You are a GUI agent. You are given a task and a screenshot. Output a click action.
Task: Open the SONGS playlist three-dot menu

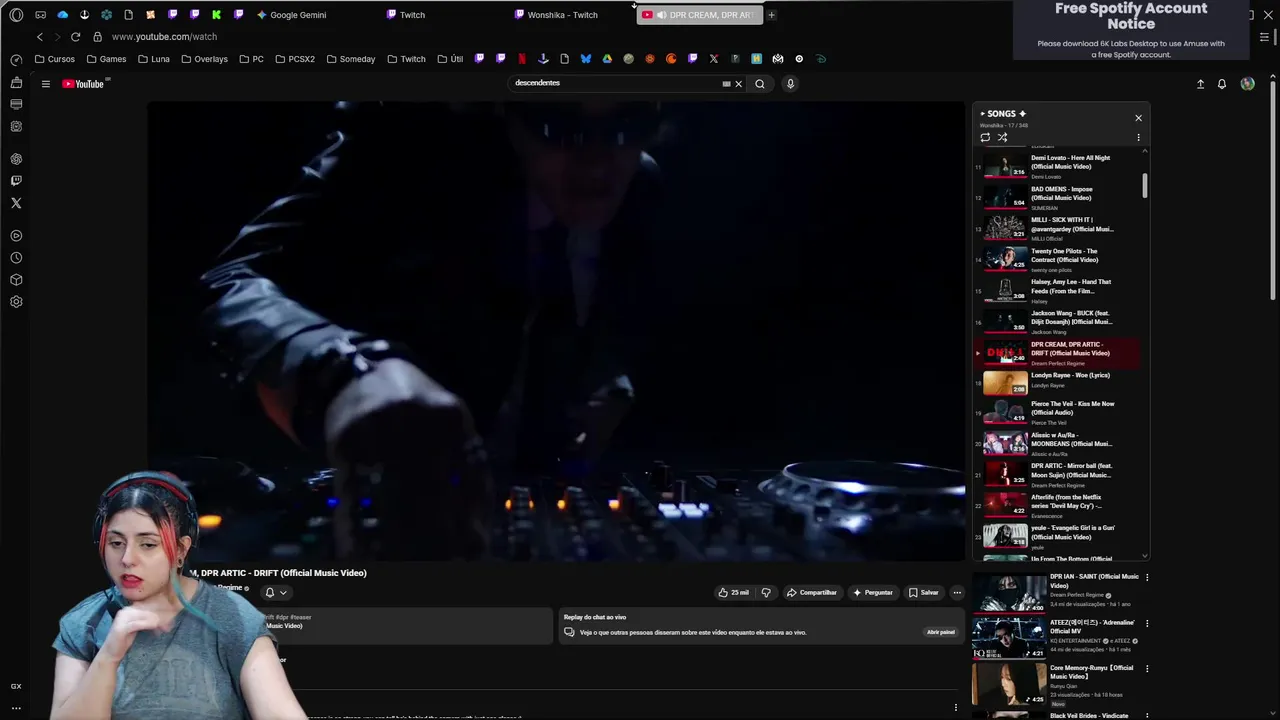point(1138,138)
